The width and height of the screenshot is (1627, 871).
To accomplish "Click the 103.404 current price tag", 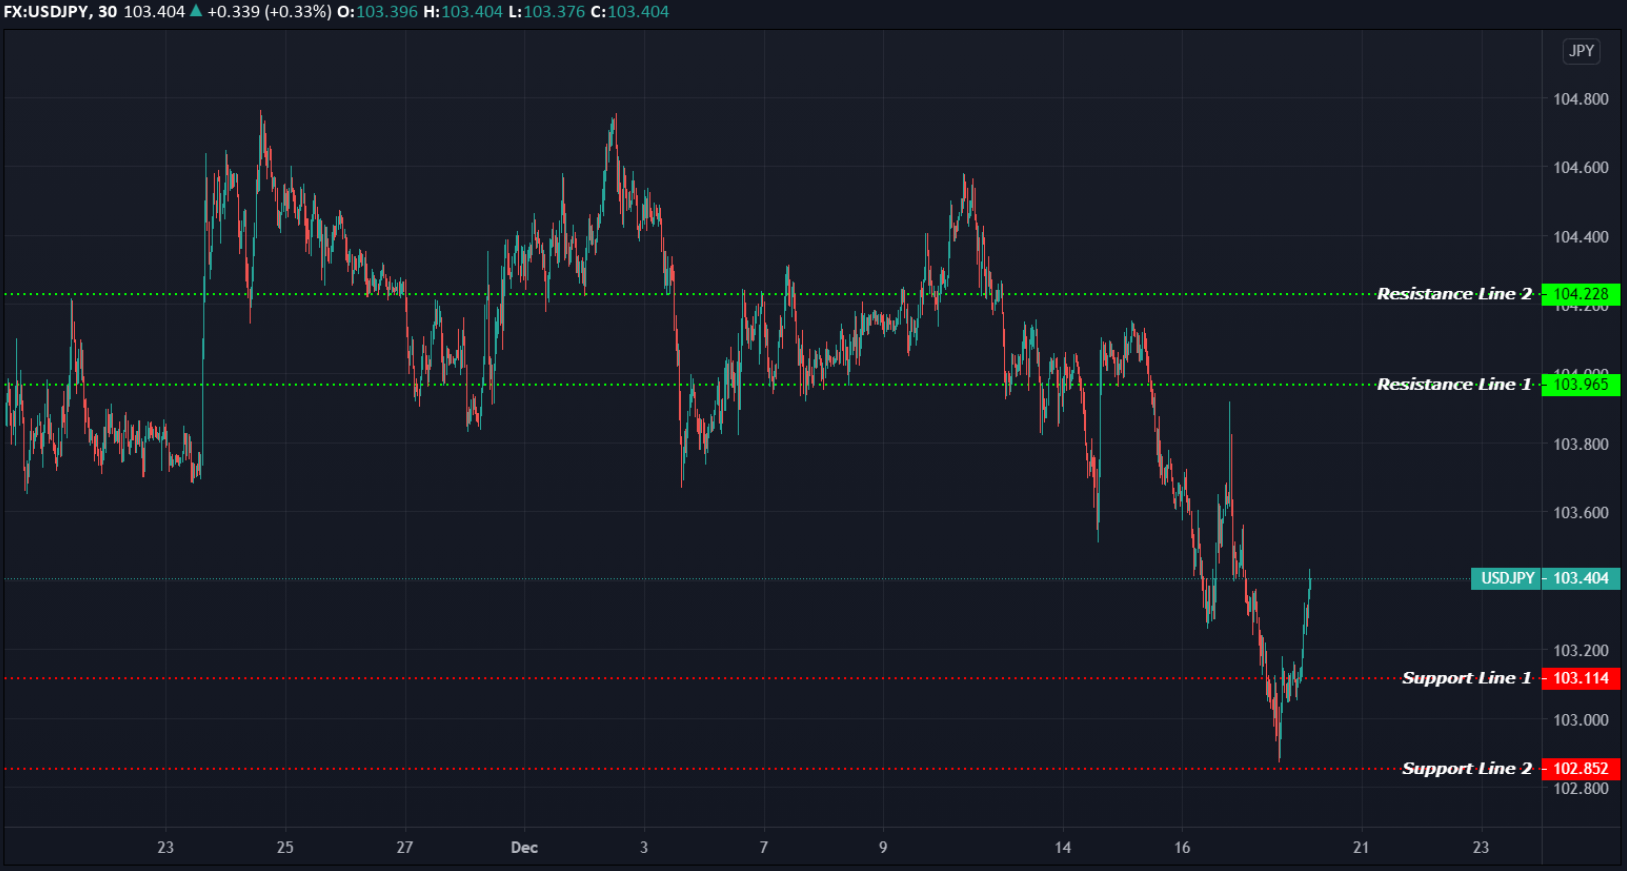I will (x=1580, y=578).
